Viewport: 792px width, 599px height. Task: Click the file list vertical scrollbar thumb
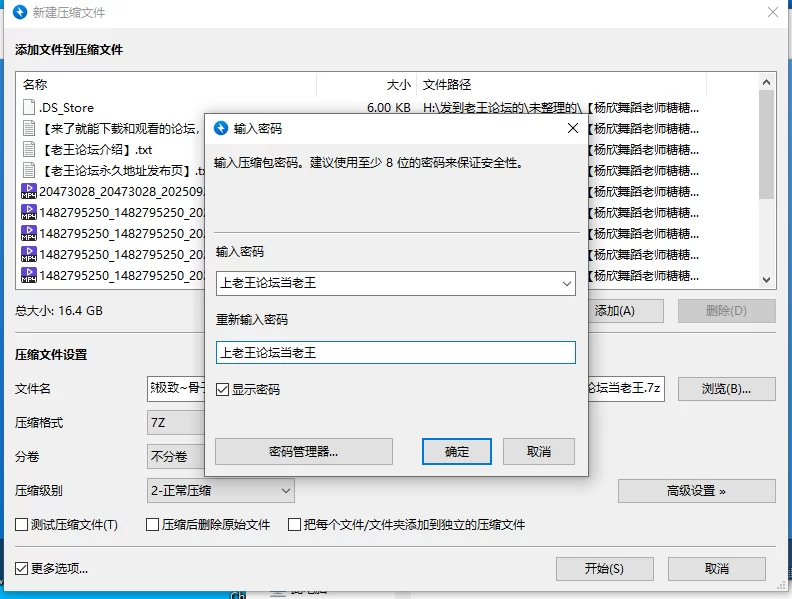(766, 144)
